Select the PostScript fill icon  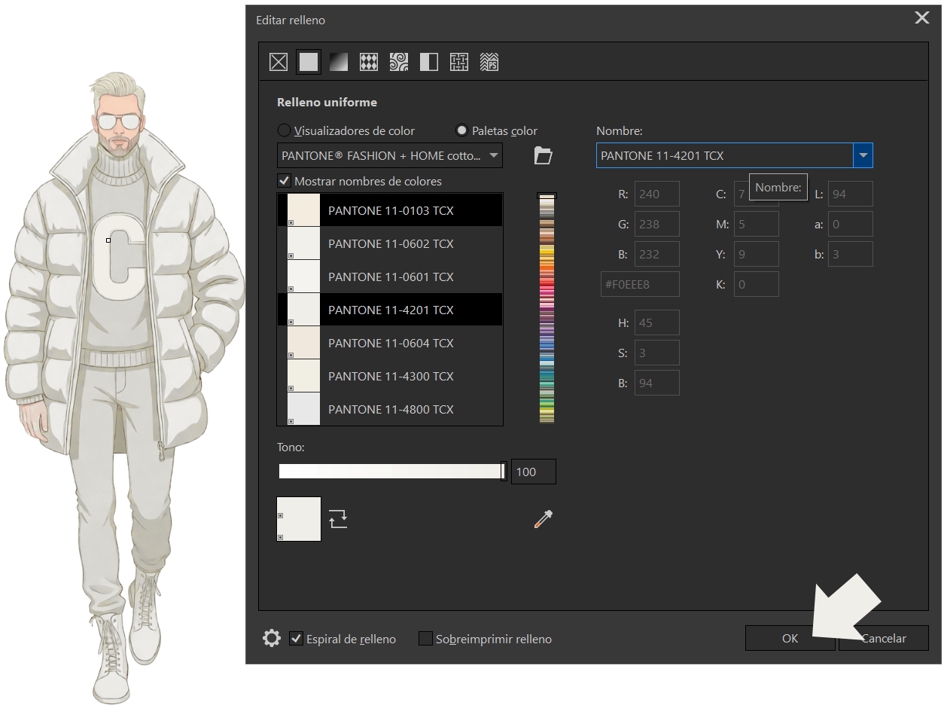[x=489, y=62]
